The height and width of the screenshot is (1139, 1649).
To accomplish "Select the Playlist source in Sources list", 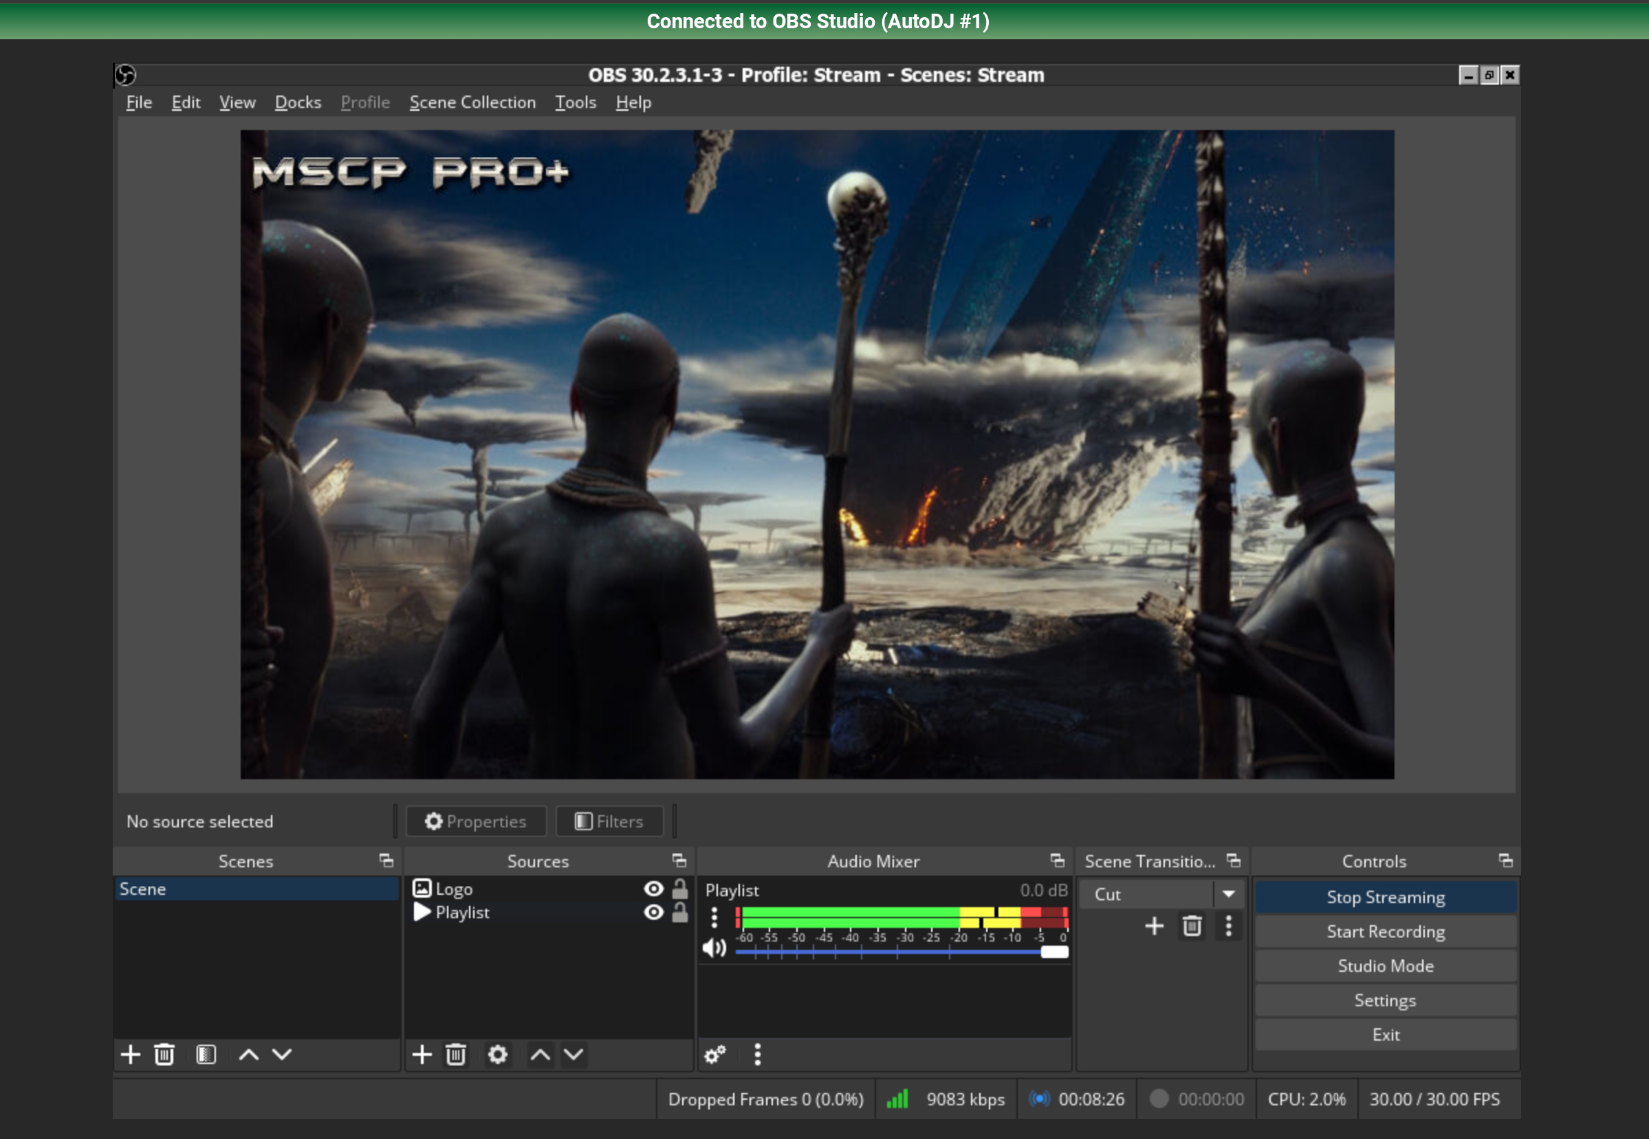I will (x=463, y=912).
